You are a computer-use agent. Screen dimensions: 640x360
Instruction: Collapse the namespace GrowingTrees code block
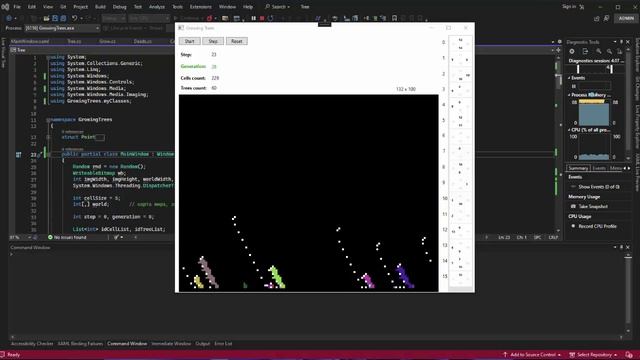(48, 120)
